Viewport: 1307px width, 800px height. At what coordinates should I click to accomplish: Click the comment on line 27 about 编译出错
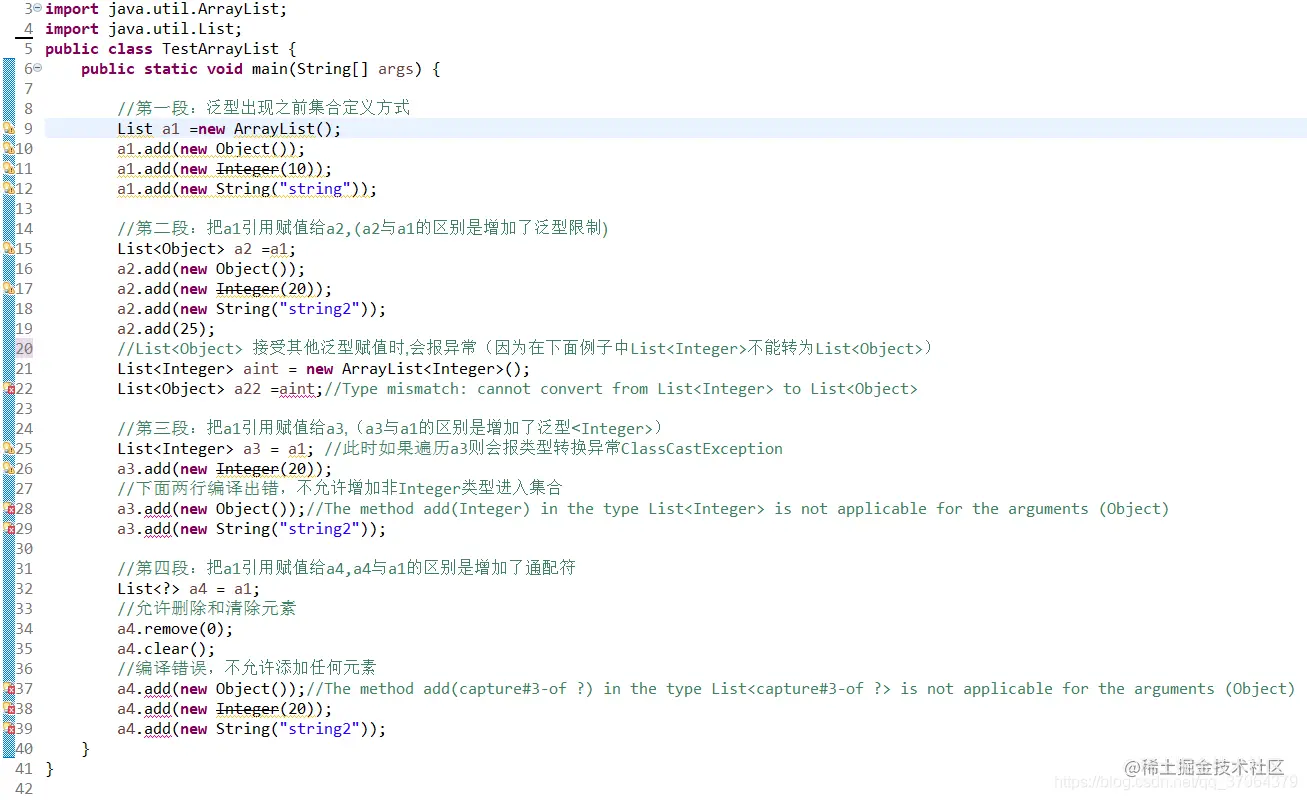(340, 488)
